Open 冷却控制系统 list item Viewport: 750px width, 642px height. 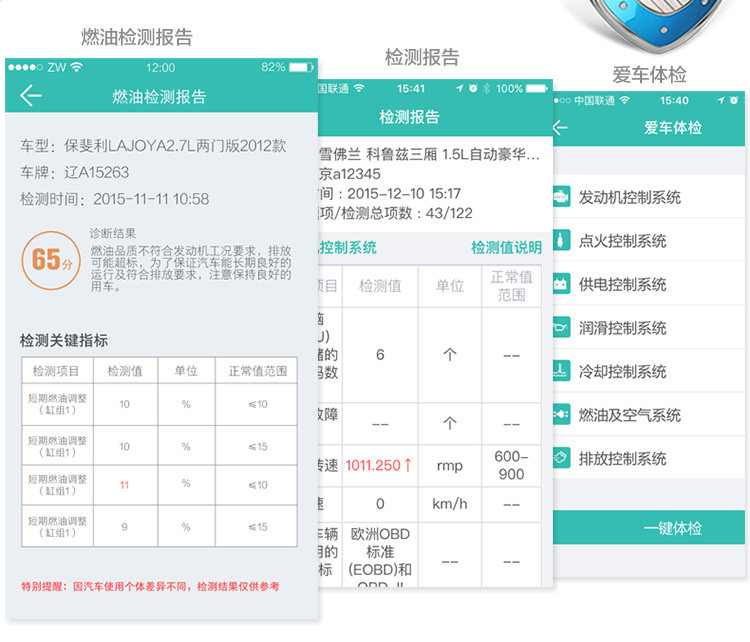649,371
